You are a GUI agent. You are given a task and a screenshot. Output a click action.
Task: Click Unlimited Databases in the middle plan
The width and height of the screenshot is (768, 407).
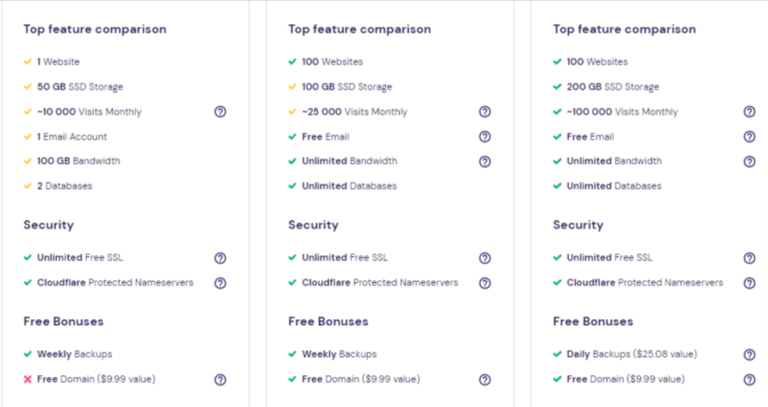(349, 186)
